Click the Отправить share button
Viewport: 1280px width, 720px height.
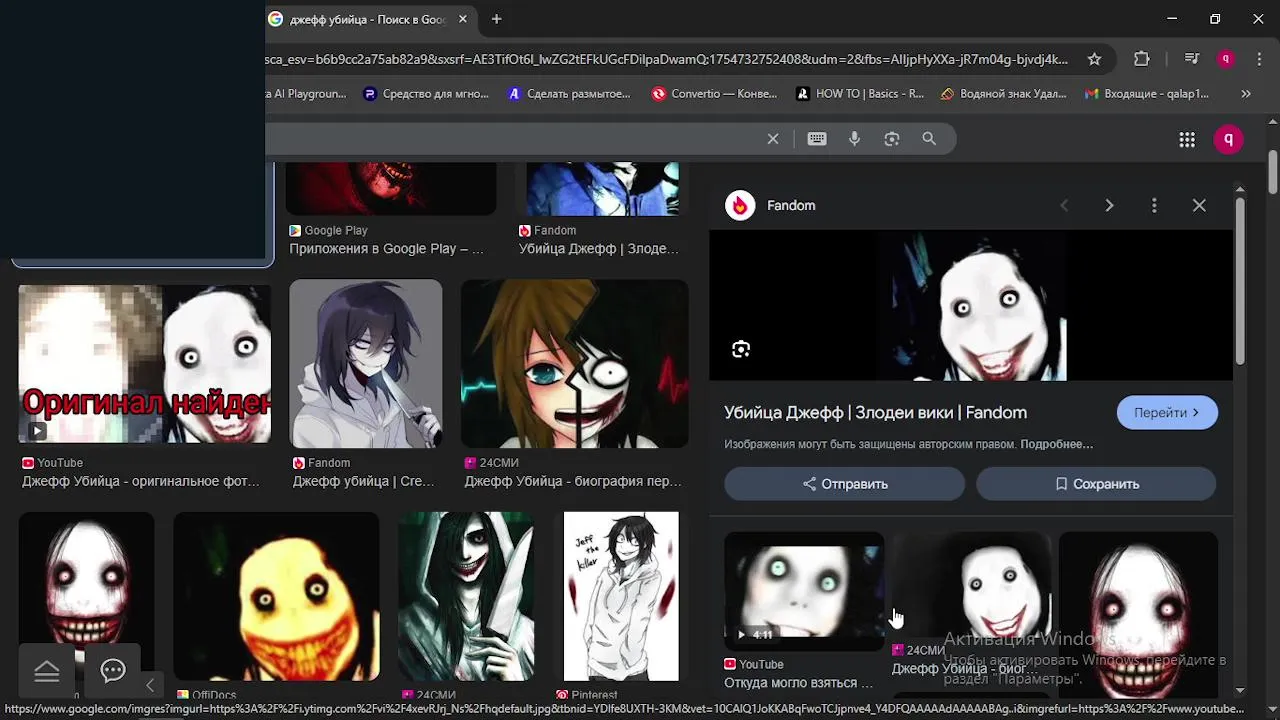pyautogui.click(x=845, y=484)
